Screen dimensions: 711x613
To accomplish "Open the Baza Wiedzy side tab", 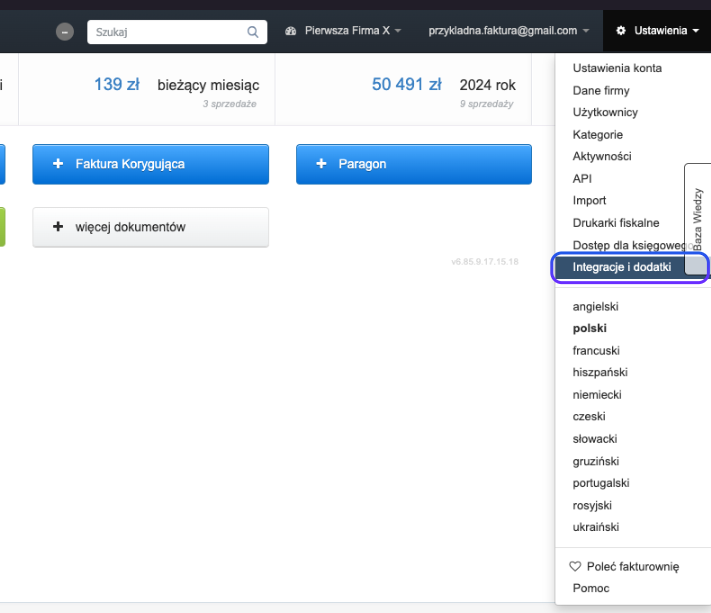I will [697, 218].
